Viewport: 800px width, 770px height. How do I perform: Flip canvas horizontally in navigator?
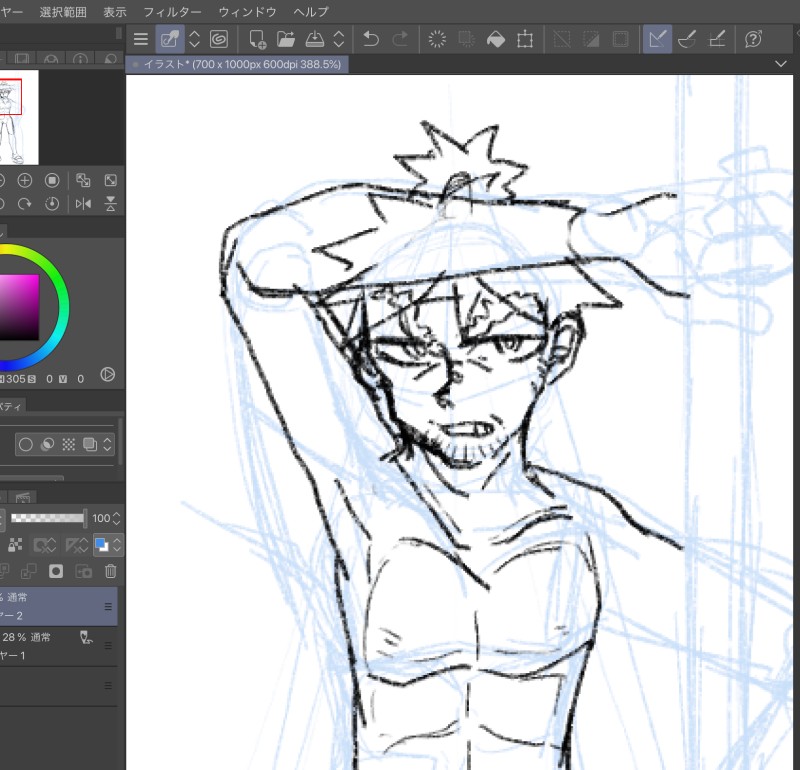(x=83, y=204)
